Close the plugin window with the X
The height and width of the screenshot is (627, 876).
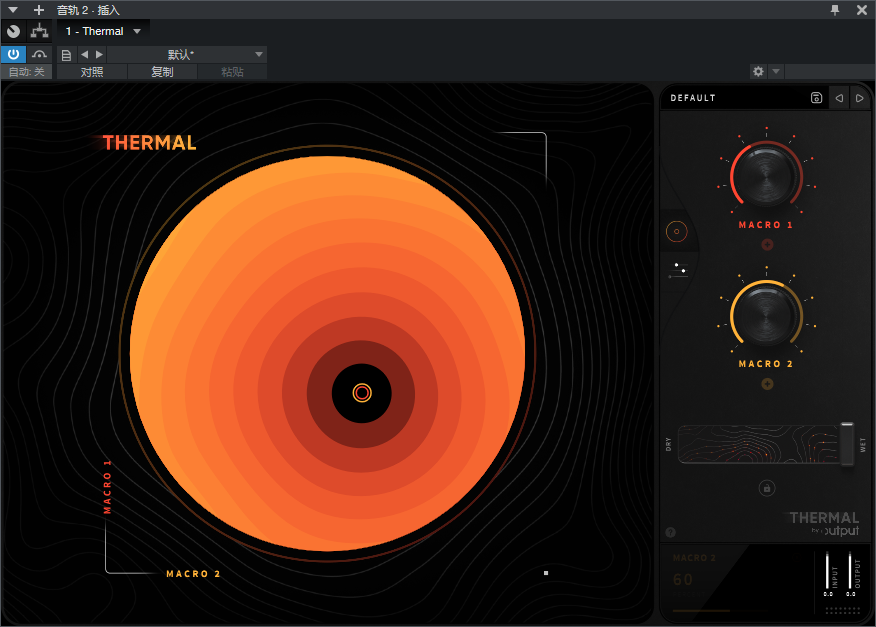(862, 10)
